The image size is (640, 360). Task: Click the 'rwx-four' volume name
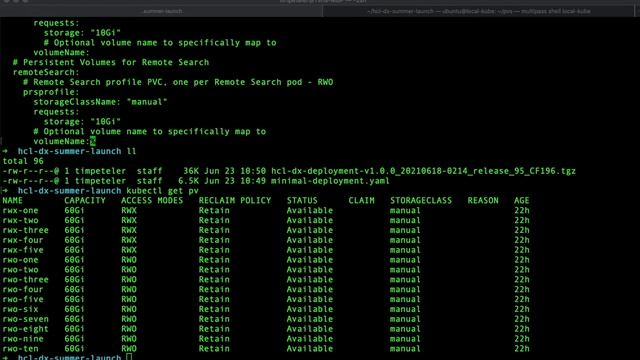tap(23, 240)
